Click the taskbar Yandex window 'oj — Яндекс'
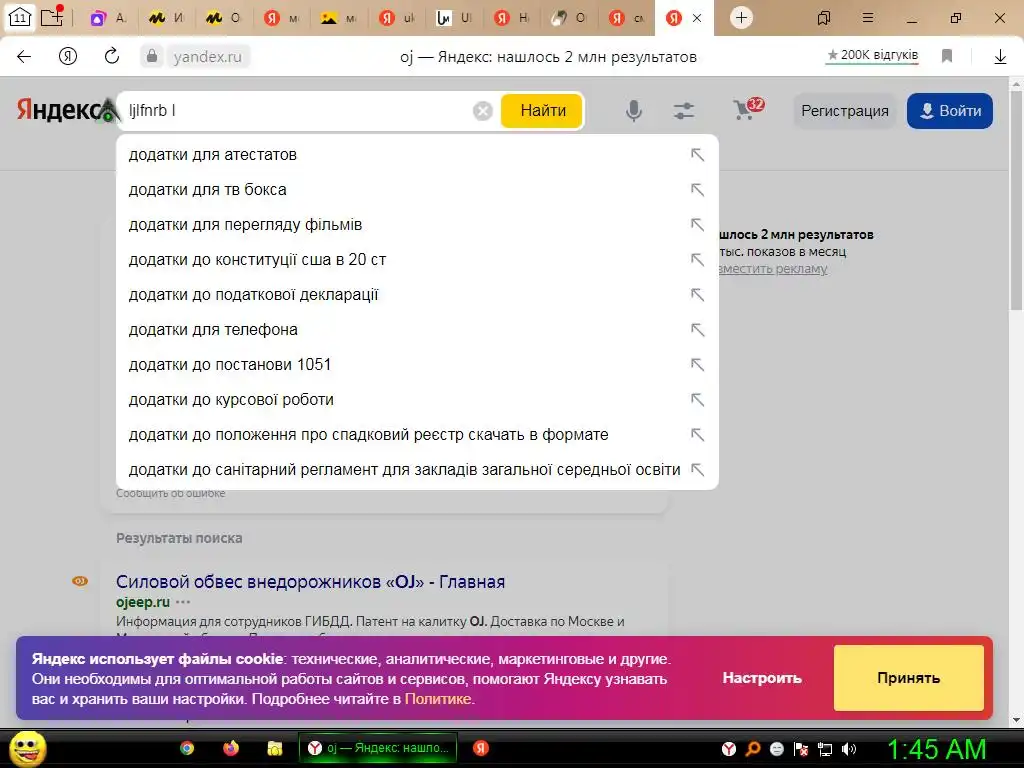Screen dimensions: 1024x768 click(x=377, y=748)
